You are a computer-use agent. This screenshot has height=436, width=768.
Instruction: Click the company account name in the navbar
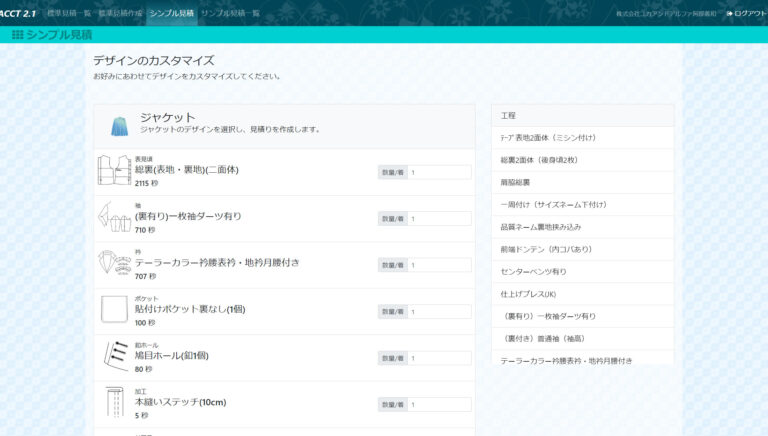[x=666, y=14]
